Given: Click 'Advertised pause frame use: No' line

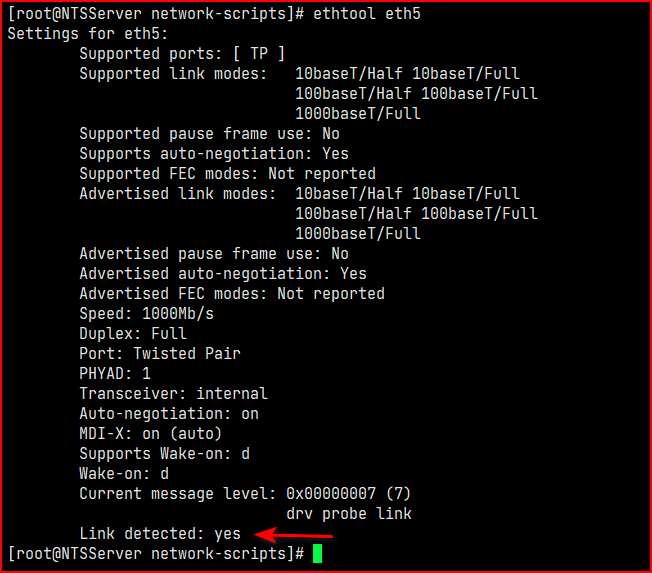Looking at the screenshot, I should point(214,253).
